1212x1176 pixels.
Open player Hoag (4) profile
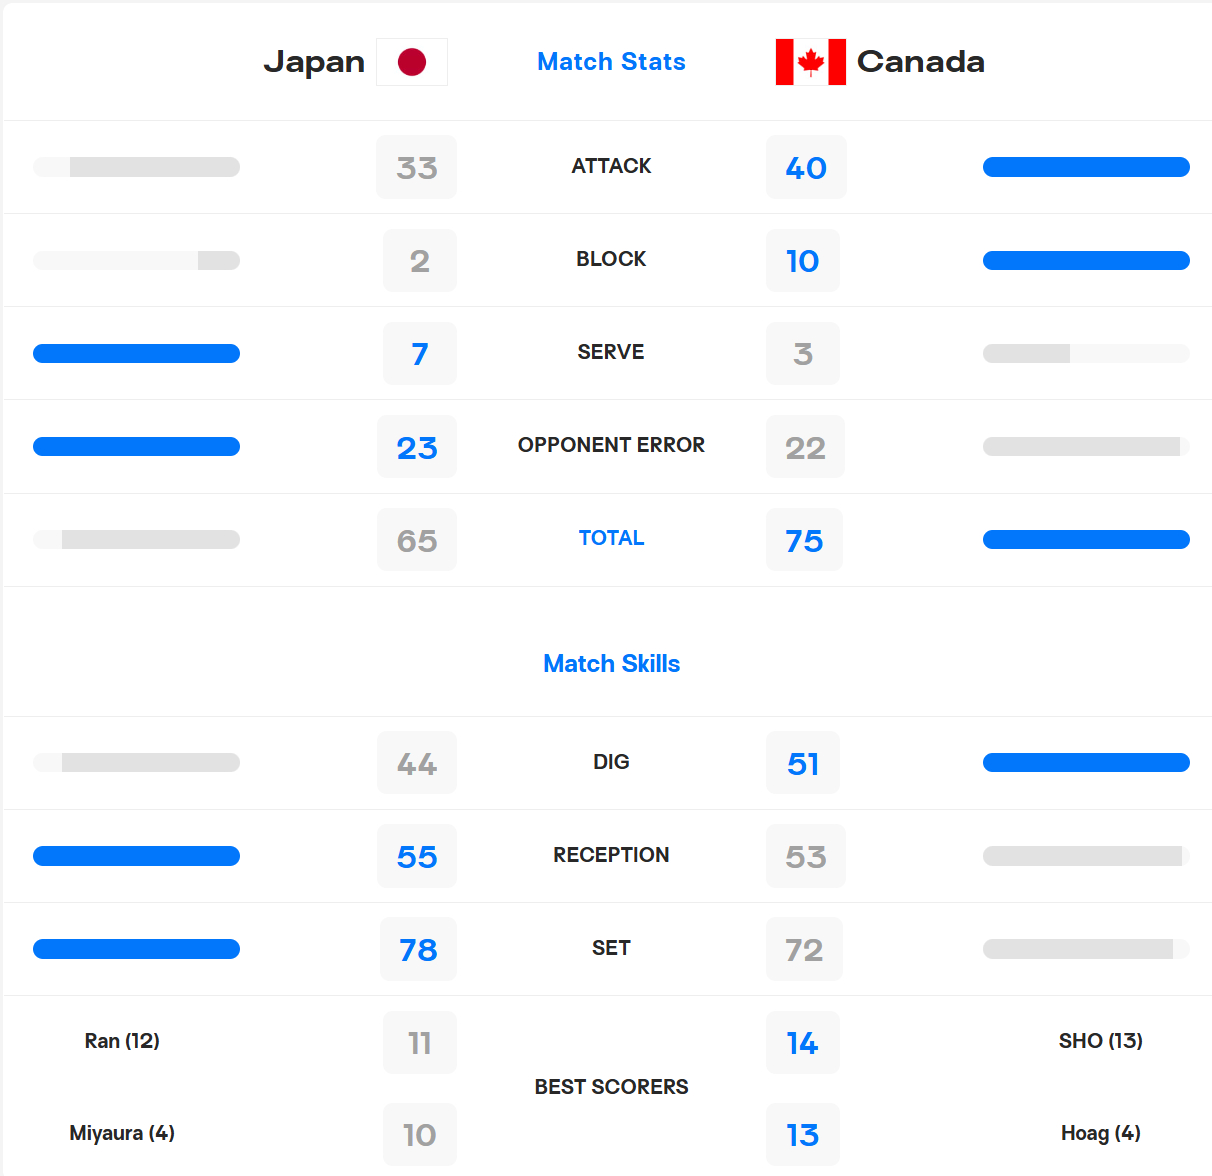click(1101, 1133)
